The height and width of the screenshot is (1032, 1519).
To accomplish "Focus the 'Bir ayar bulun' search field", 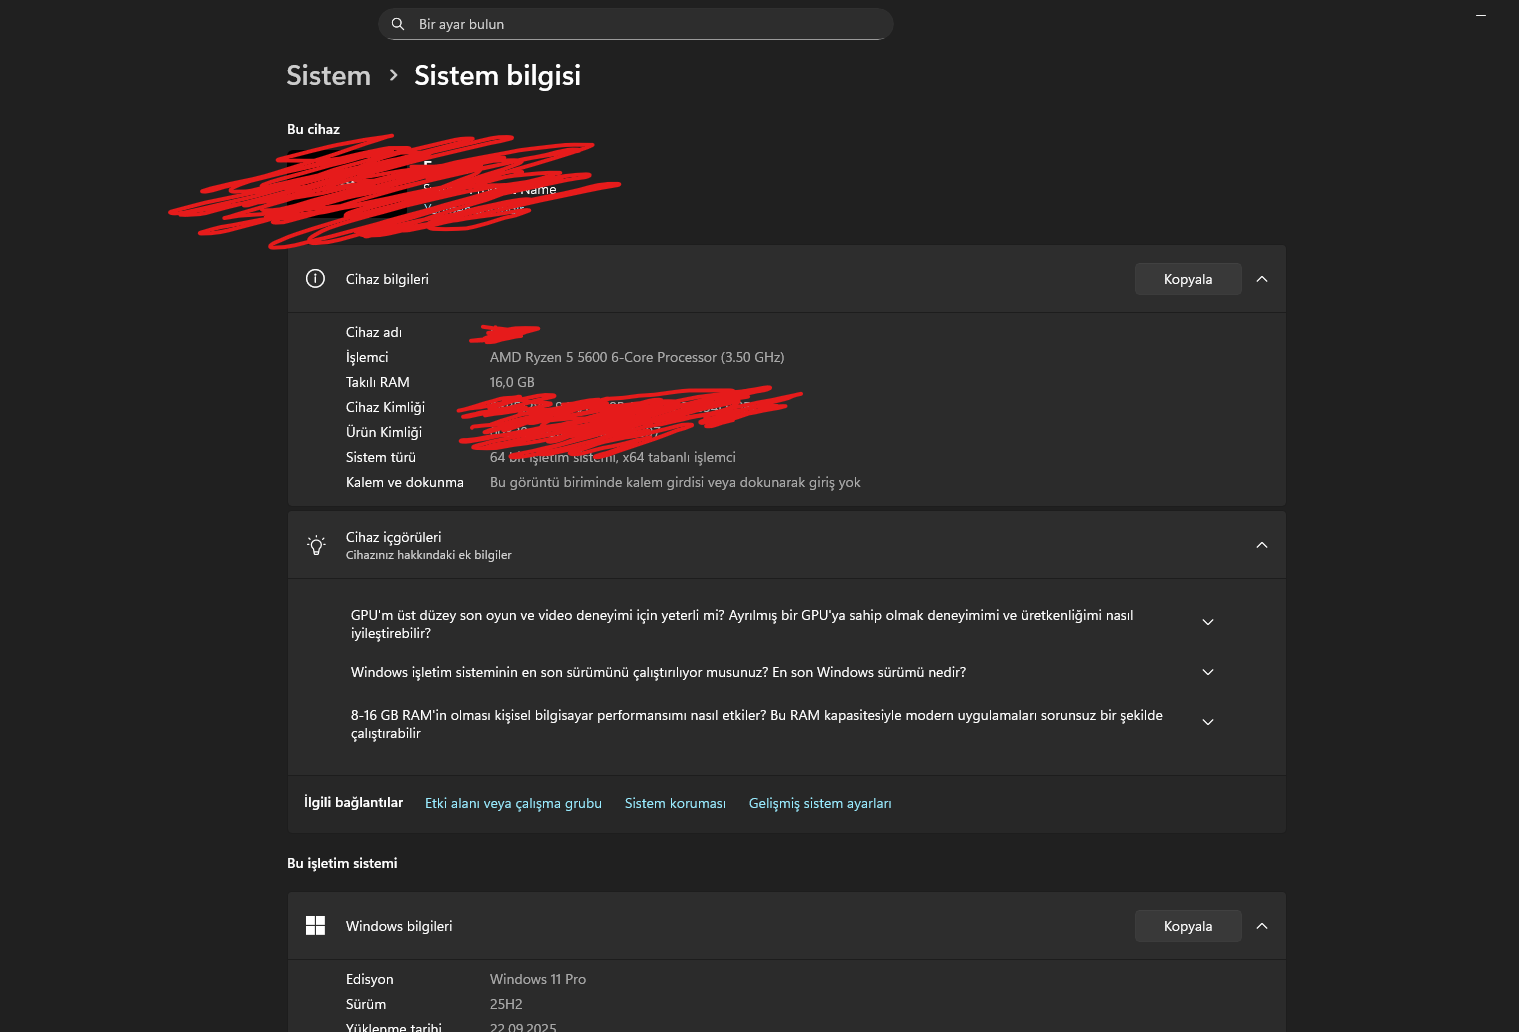I will pyautogui.click(x=636, y=24).
